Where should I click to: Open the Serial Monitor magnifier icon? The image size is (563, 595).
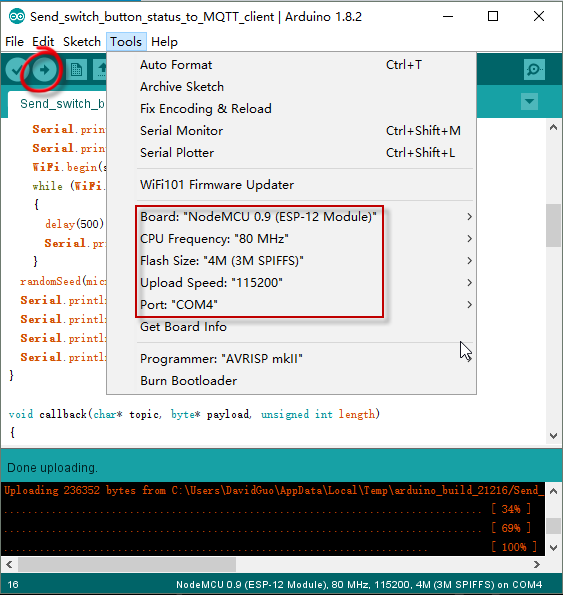[x=534, y=69]
